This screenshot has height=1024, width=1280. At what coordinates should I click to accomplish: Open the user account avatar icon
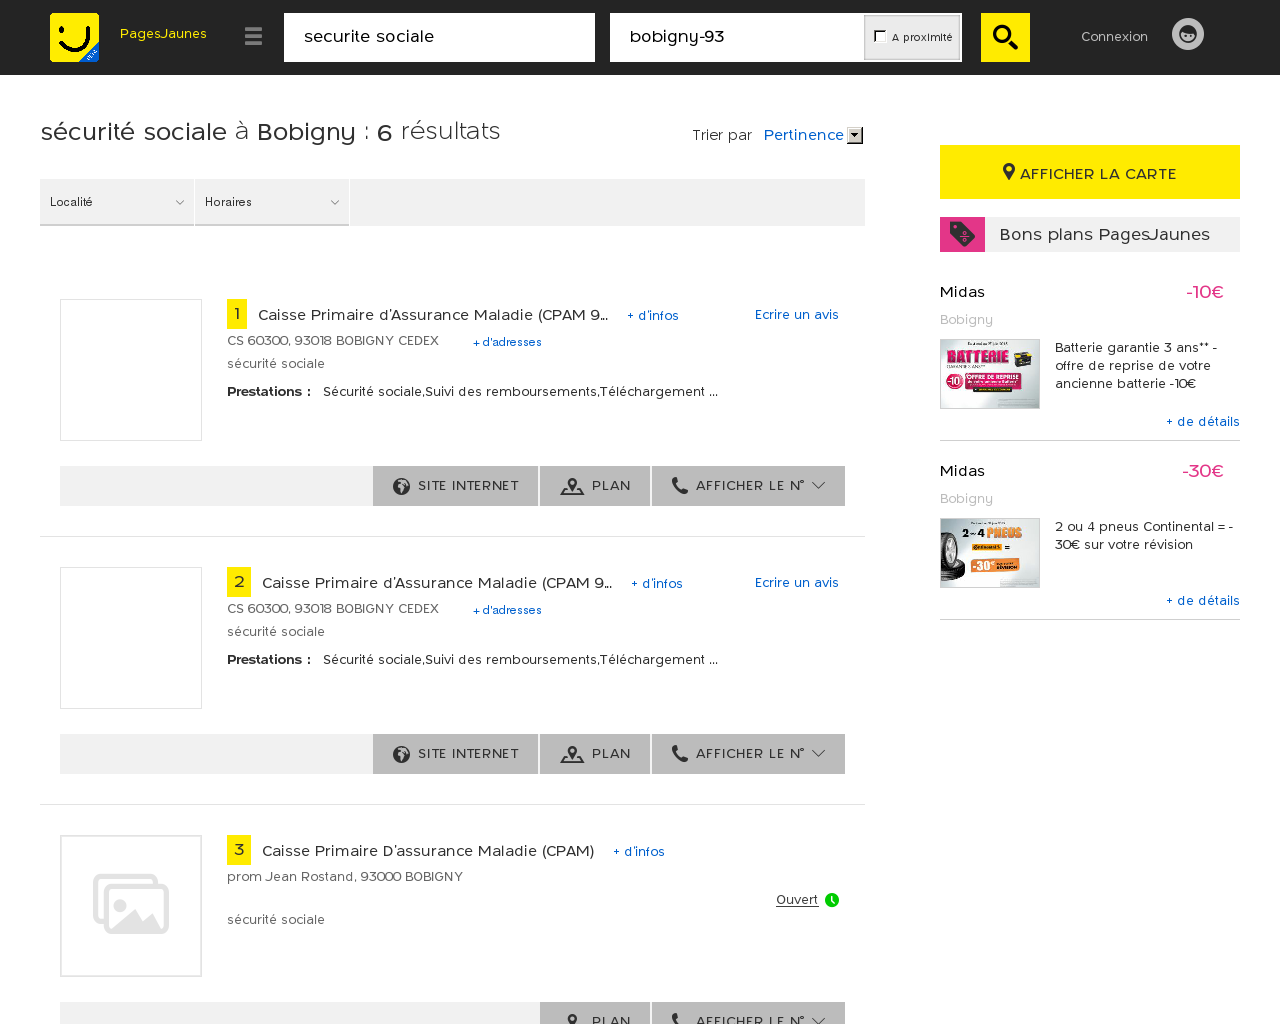[x=1188, y=34]
